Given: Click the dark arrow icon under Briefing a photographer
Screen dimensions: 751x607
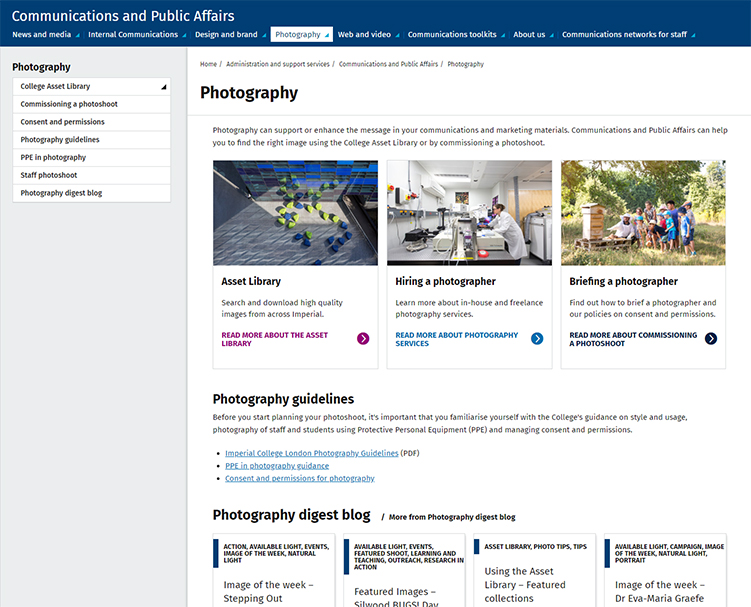Looking at the screenshot, I should point(711,339).
